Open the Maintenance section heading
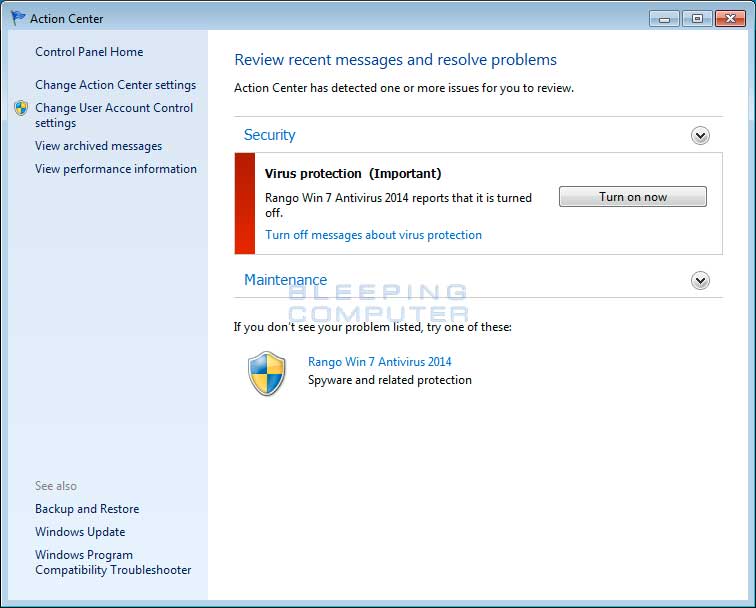 tap(285, 280)
